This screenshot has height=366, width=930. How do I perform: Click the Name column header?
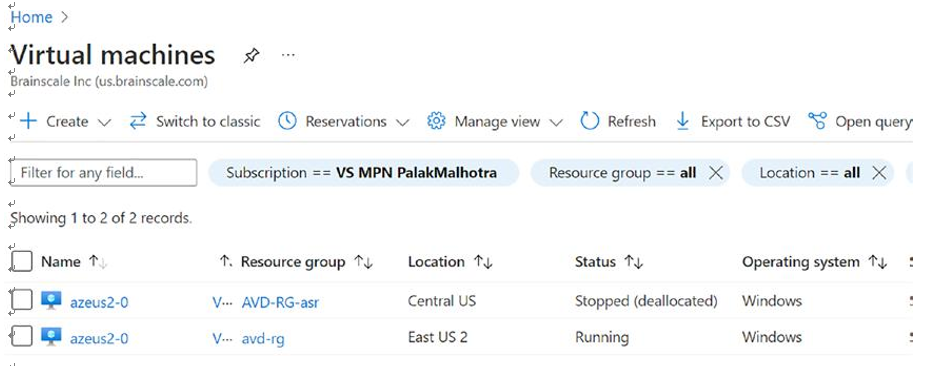coord(60,262)
